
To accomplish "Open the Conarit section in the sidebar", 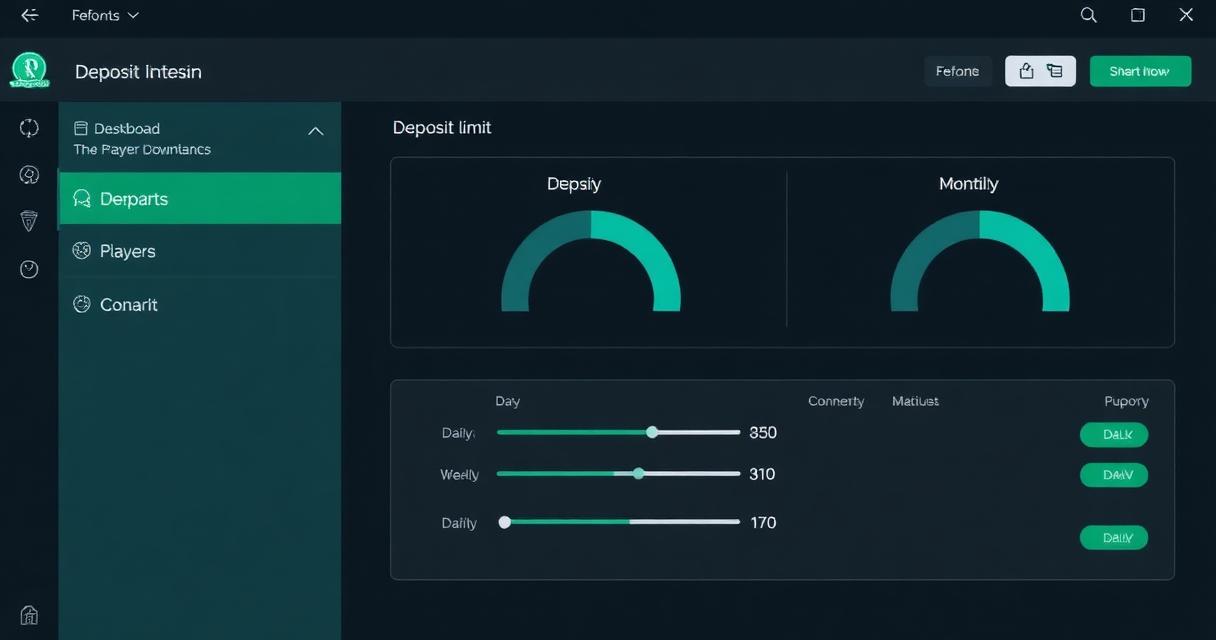I will 128,304.
